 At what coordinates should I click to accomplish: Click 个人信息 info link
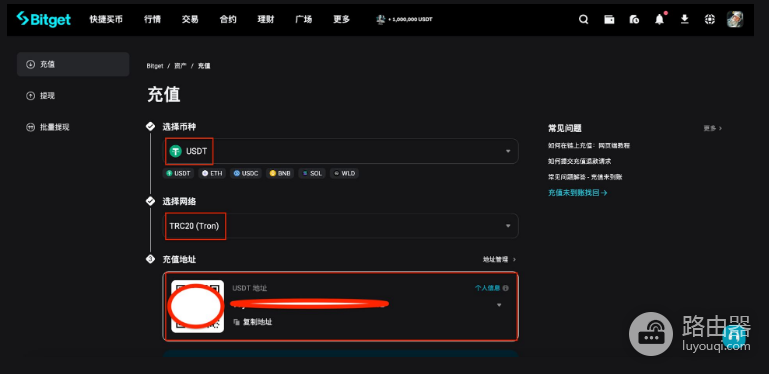(x=491, y=288)
